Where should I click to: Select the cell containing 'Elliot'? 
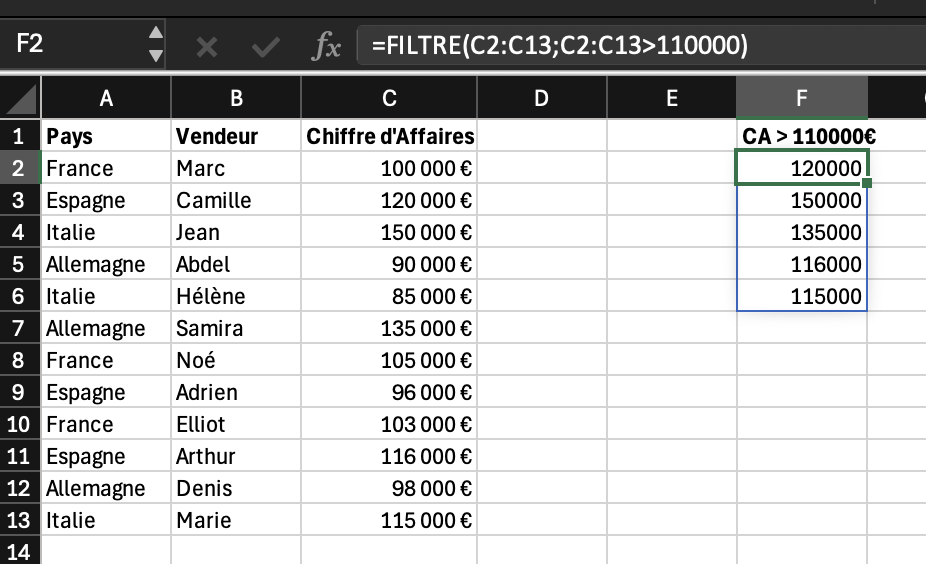pos(236,424)
